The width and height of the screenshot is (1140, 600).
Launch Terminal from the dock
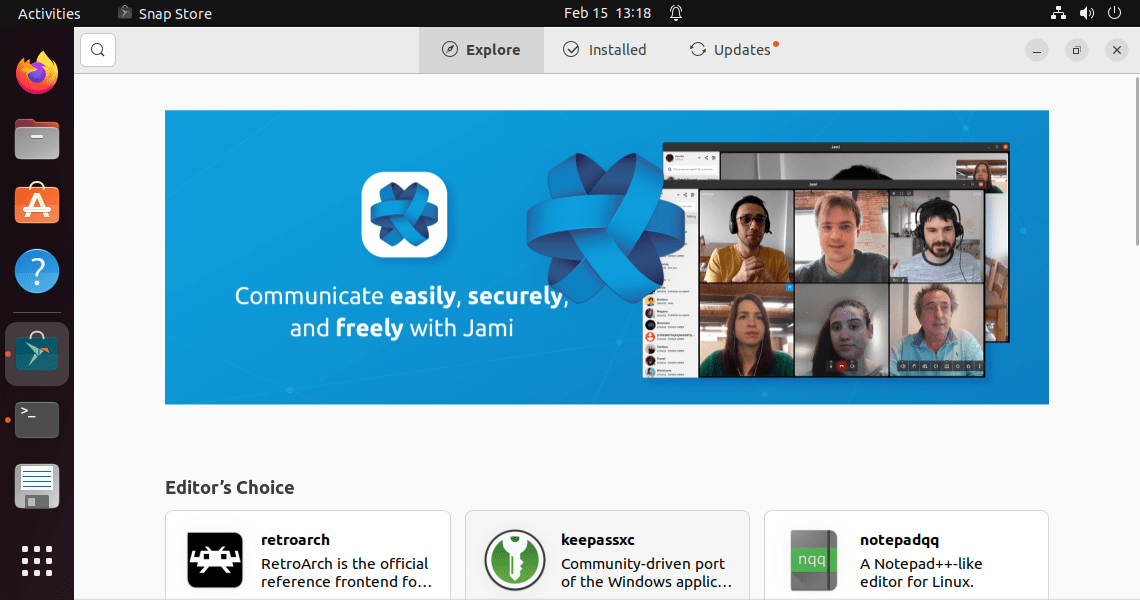pos(37,420)
